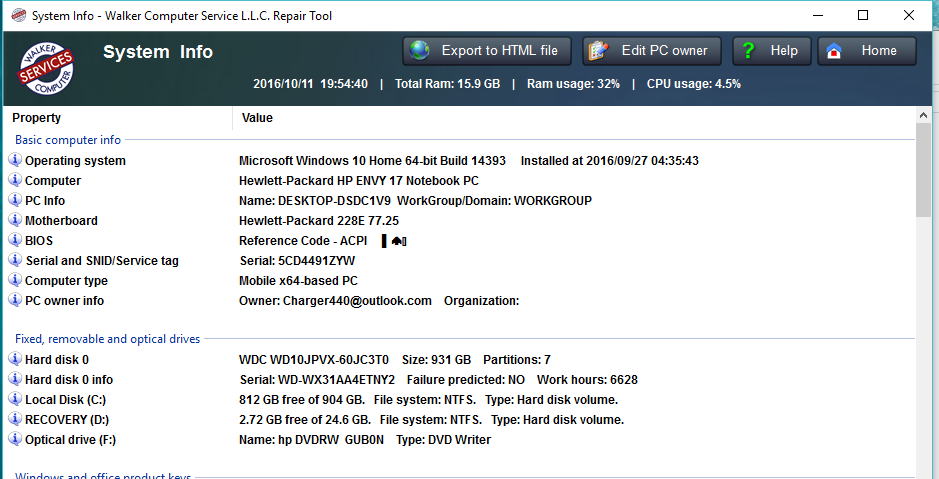
Task: Minimize the System Info window
Action: click(817, 16)
